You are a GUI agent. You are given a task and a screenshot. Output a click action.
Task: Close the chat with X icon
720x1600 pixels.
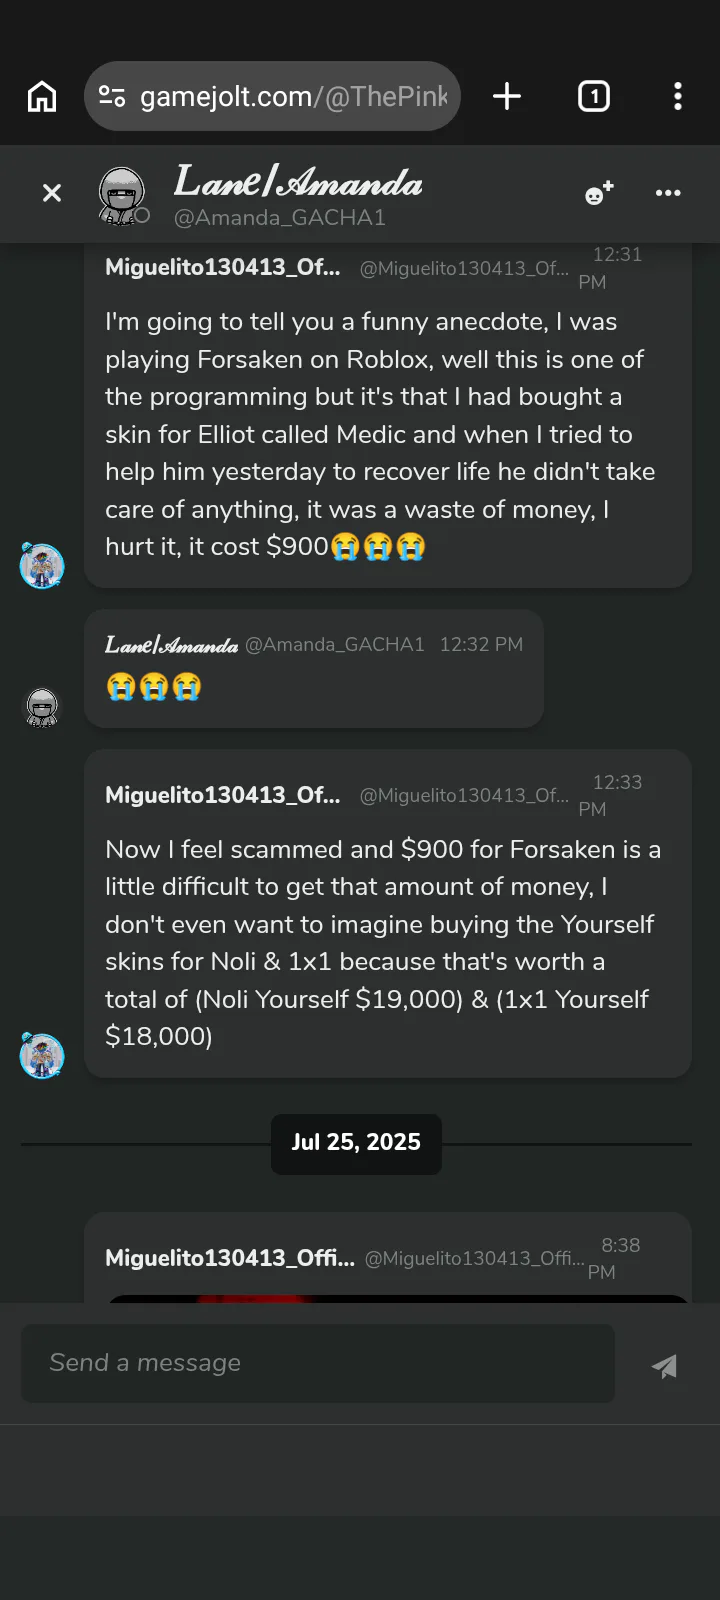[52, 193]
